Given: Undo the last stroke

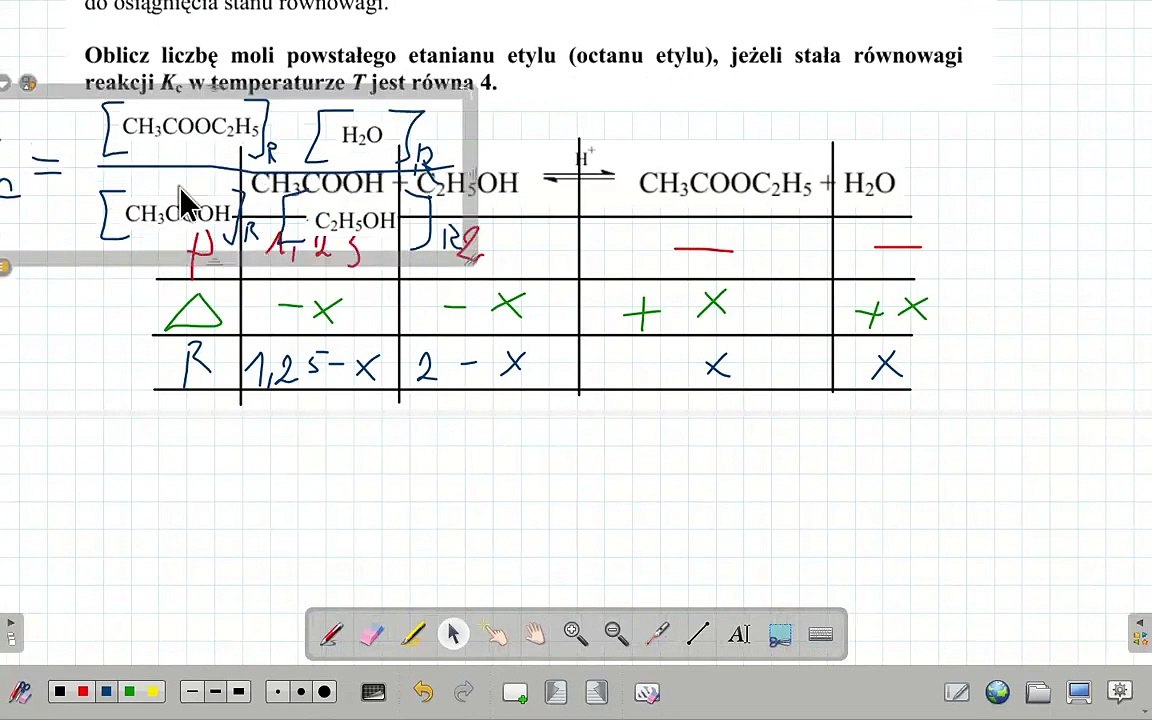Looking at the screenshot, I should (423, 691).
